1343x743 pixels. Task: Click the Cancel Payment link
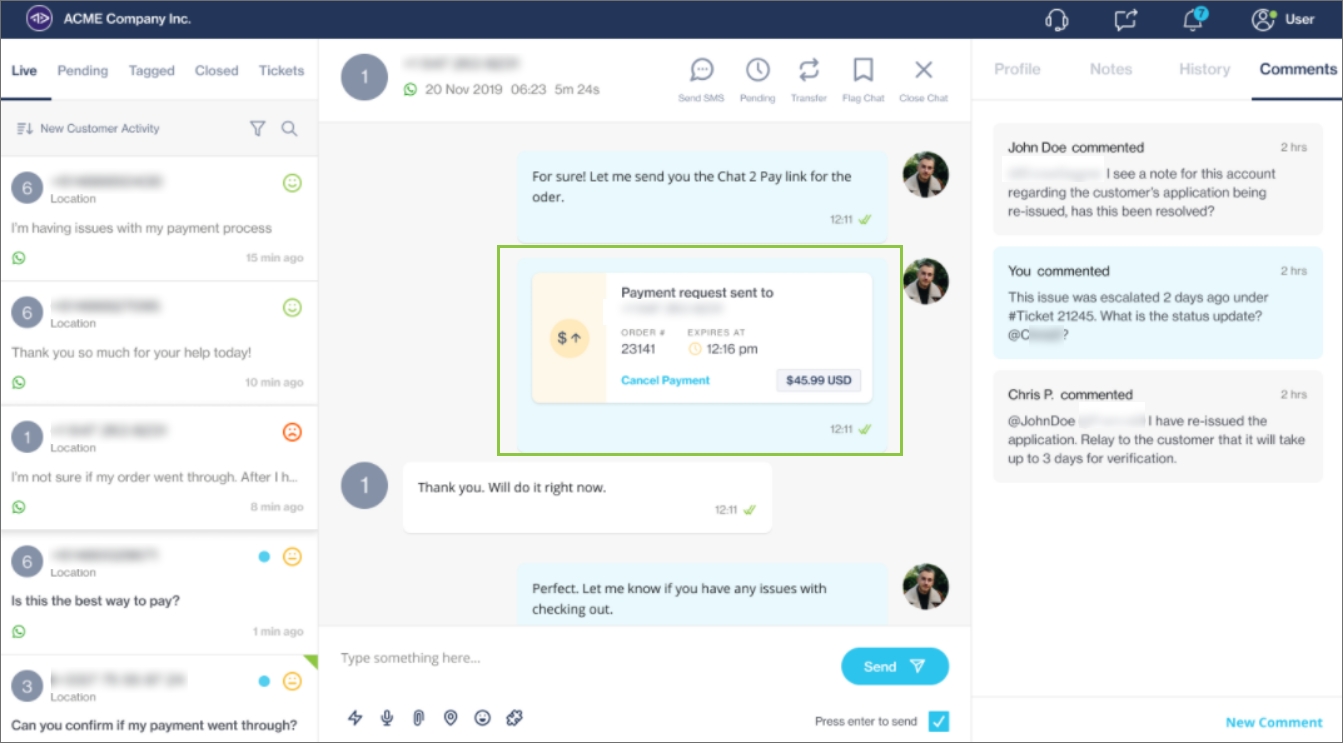pyautogui.click(x=665, y=380)
